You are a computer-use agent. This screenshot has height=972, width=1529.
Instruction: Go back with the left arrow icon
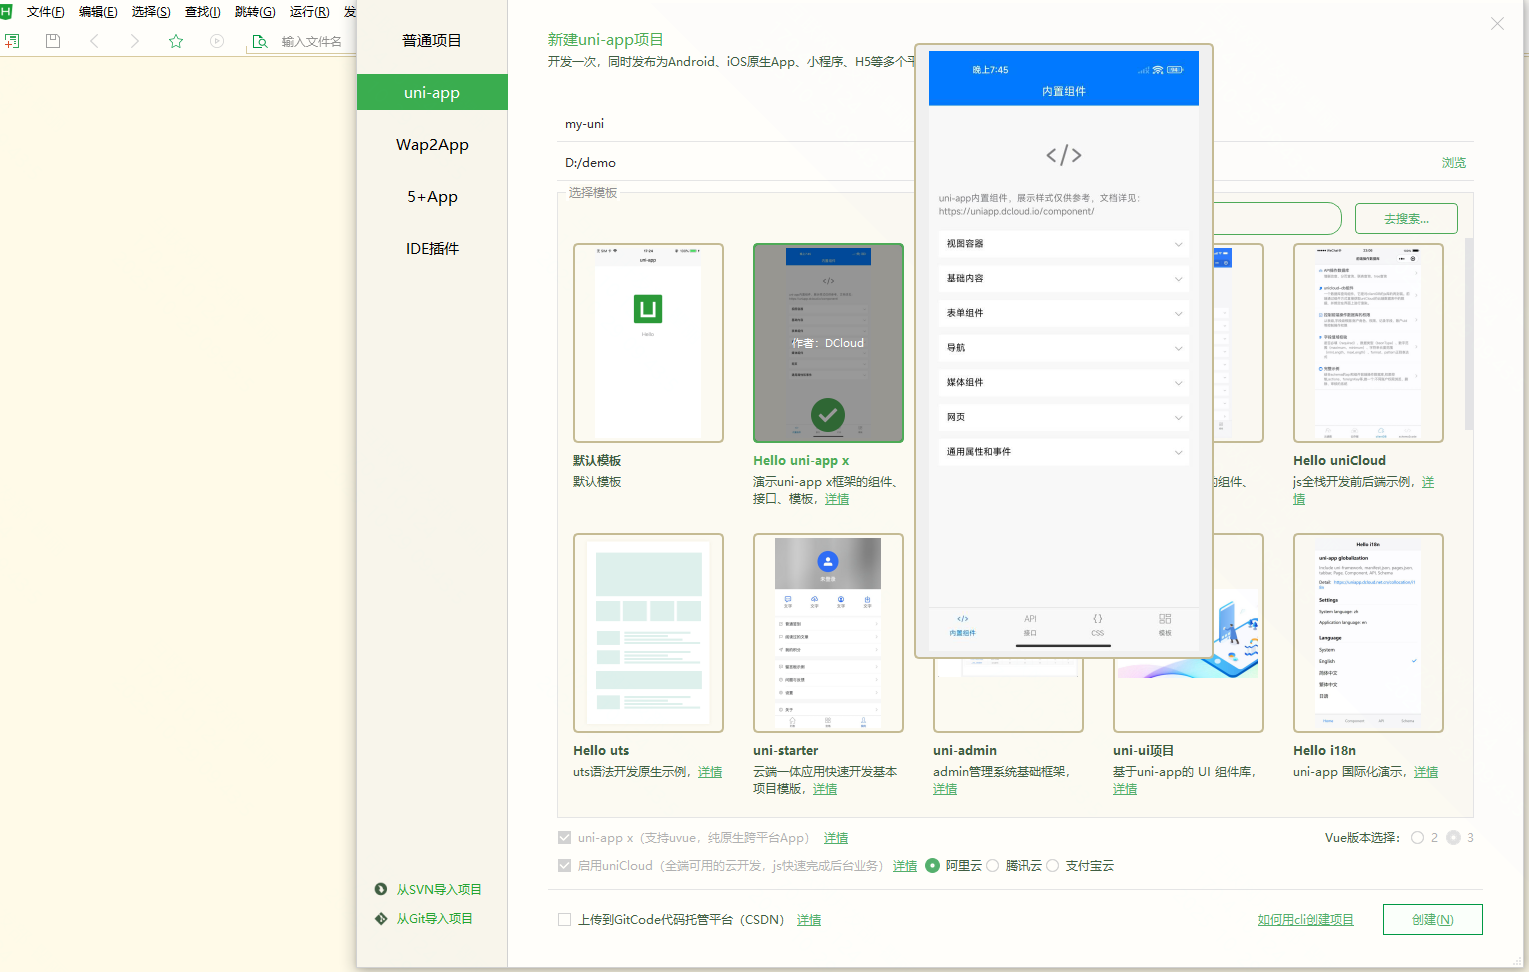94,41
